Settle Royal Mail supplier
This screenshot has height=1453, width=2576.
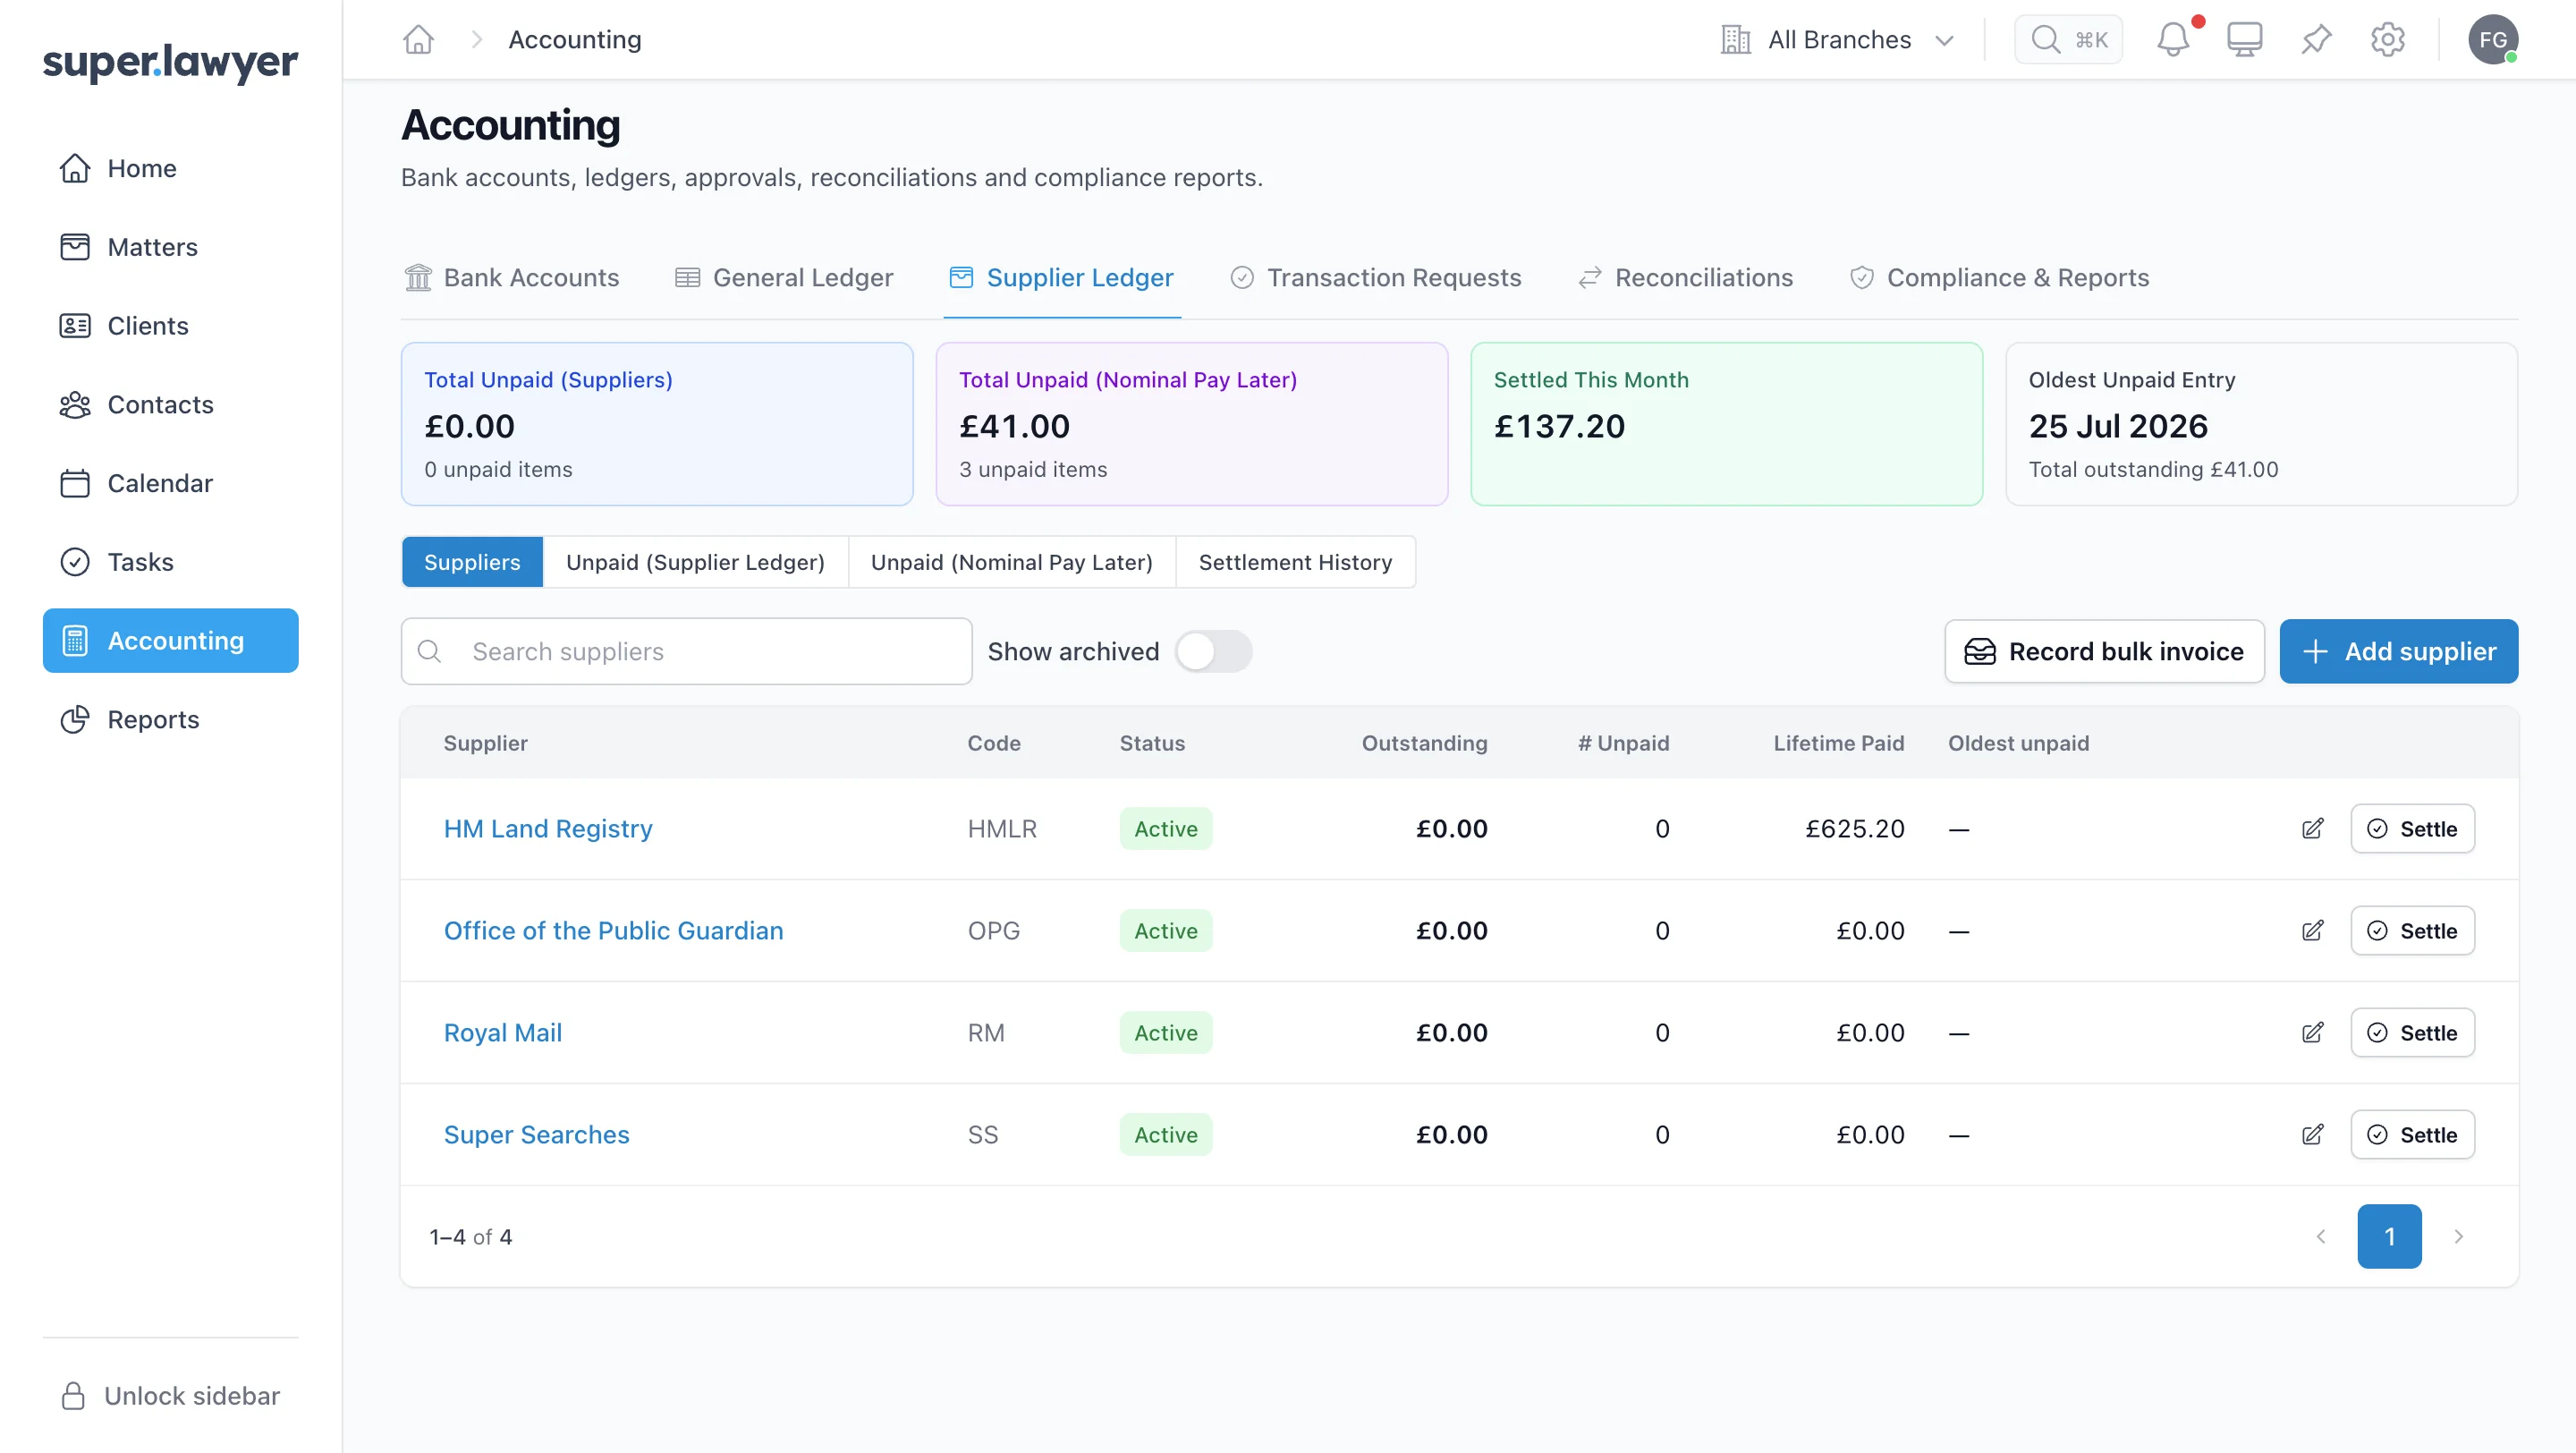click(x=2412, y=1033)
